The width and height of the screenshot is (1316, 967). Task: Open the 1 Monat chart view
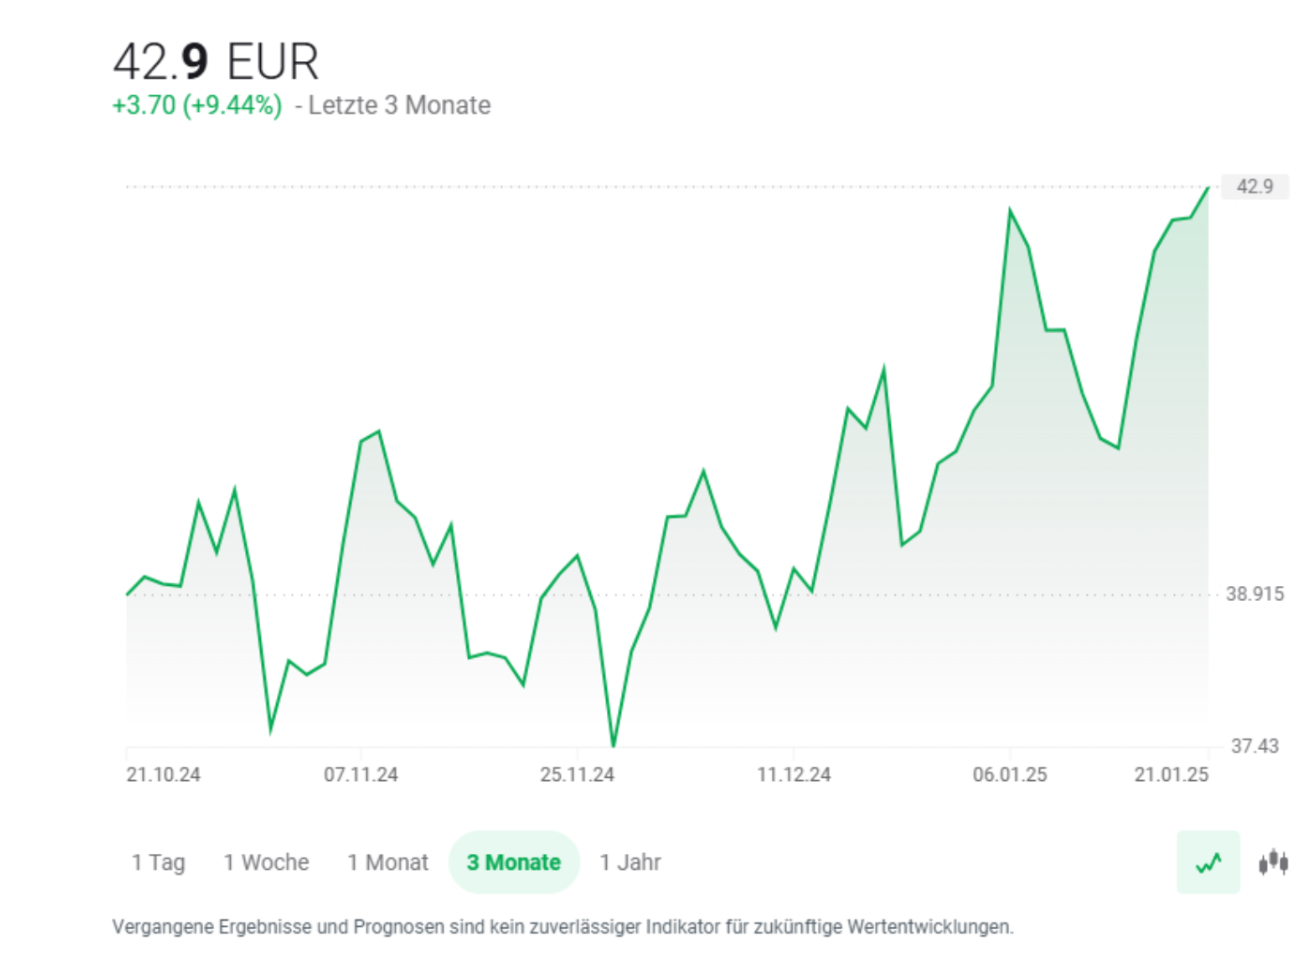point(387,861)
